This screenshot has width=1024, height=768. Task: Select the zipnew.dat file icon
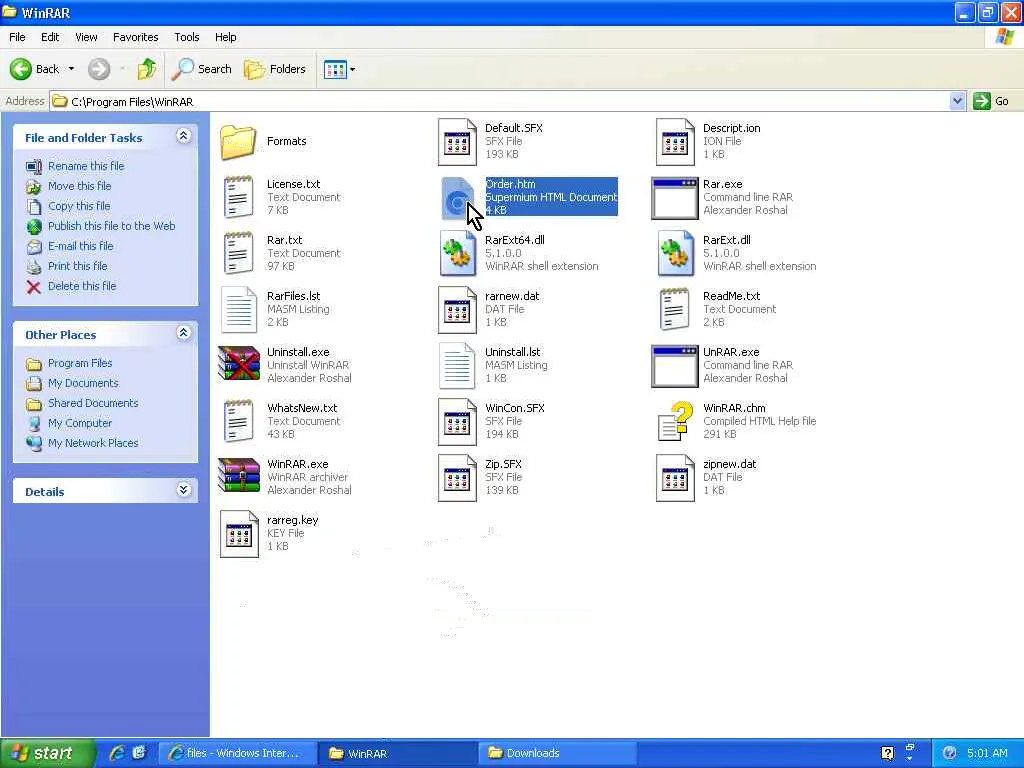675,477
